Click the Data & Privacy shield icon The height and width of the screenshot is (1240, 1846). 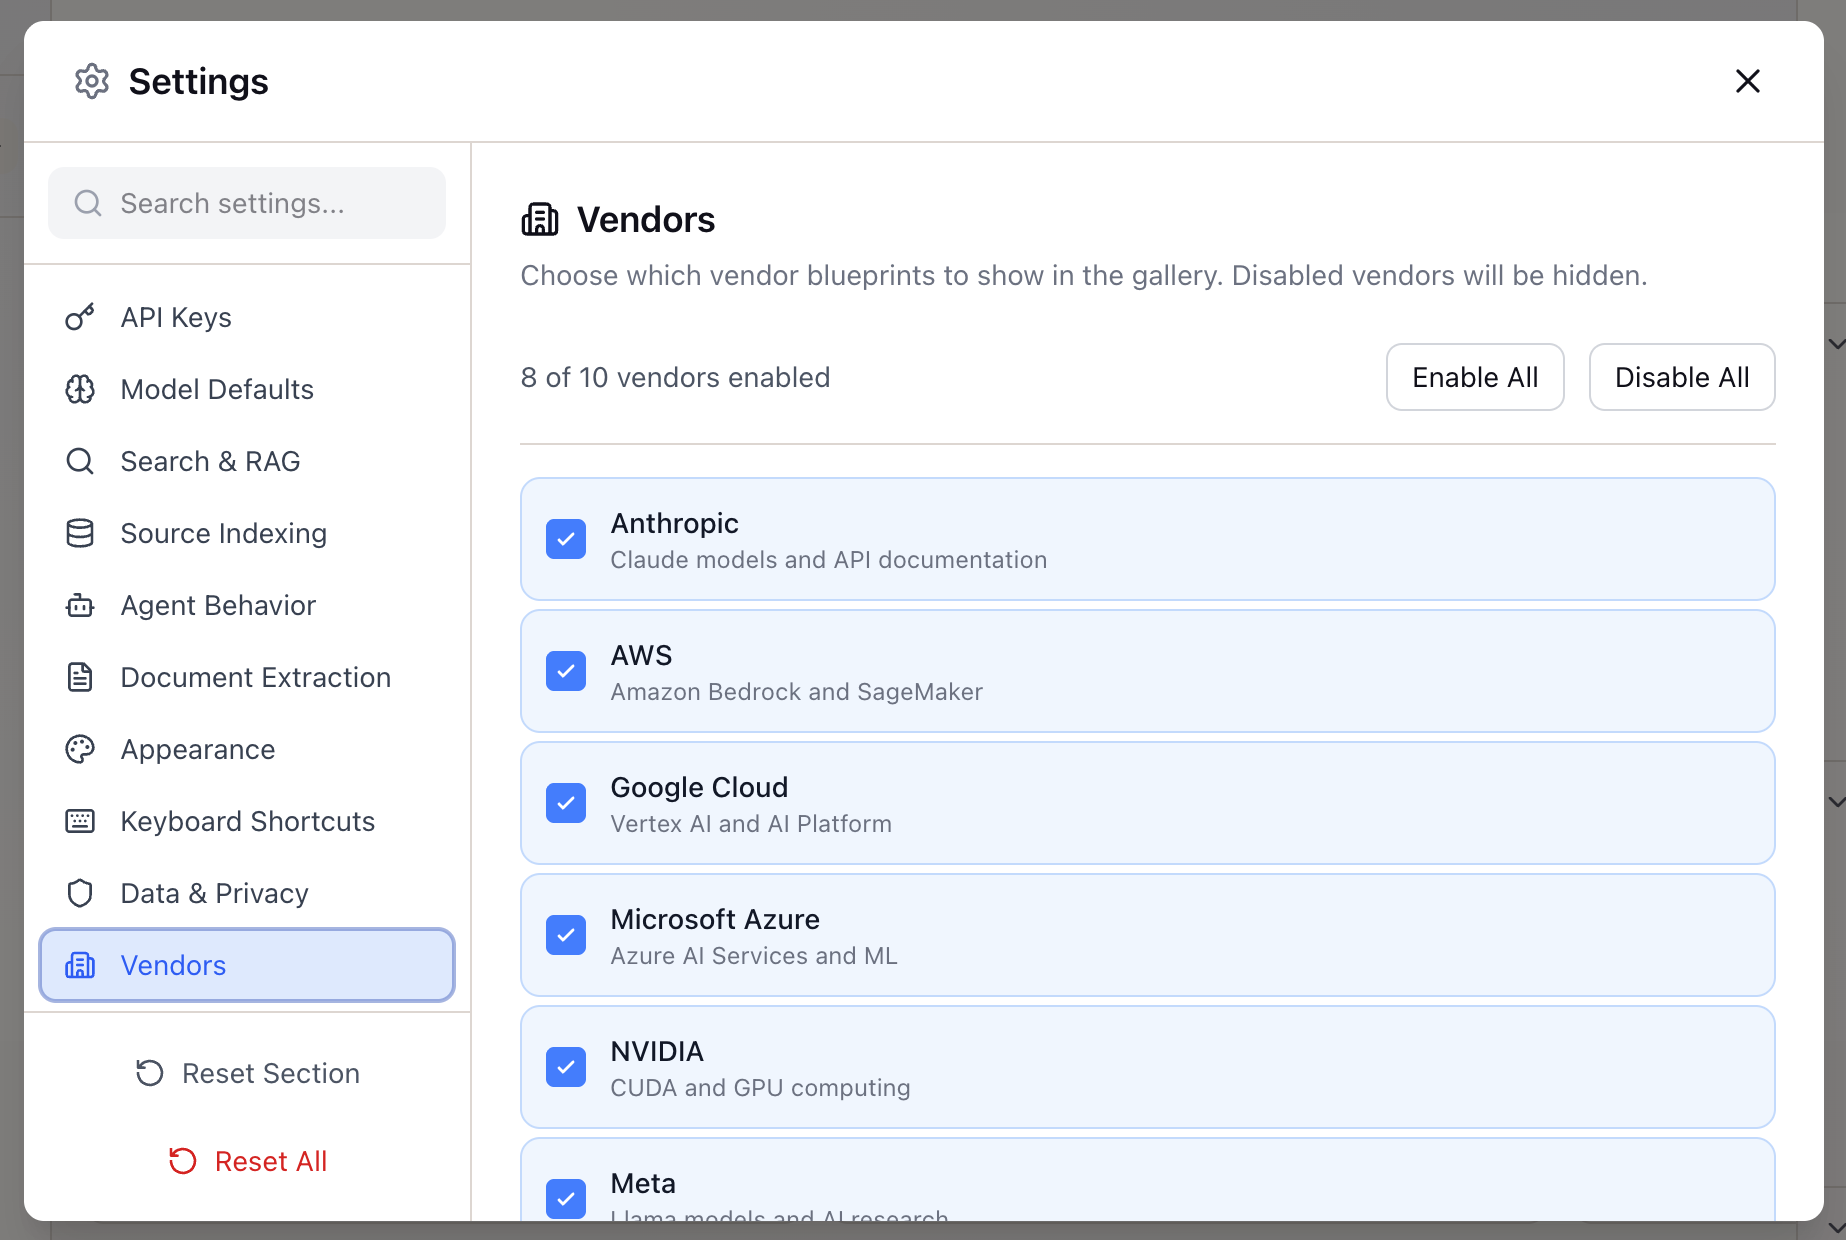coord(79,893)
